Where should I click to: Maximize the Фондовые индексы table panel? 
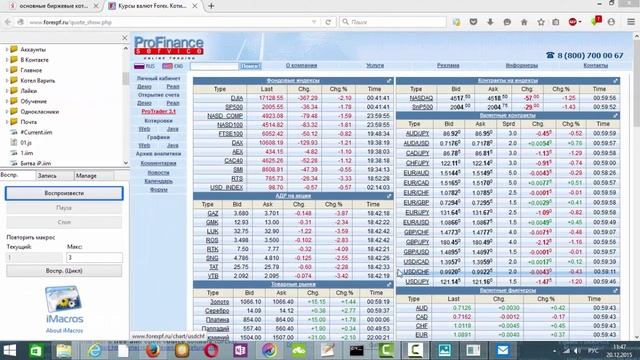389,81
